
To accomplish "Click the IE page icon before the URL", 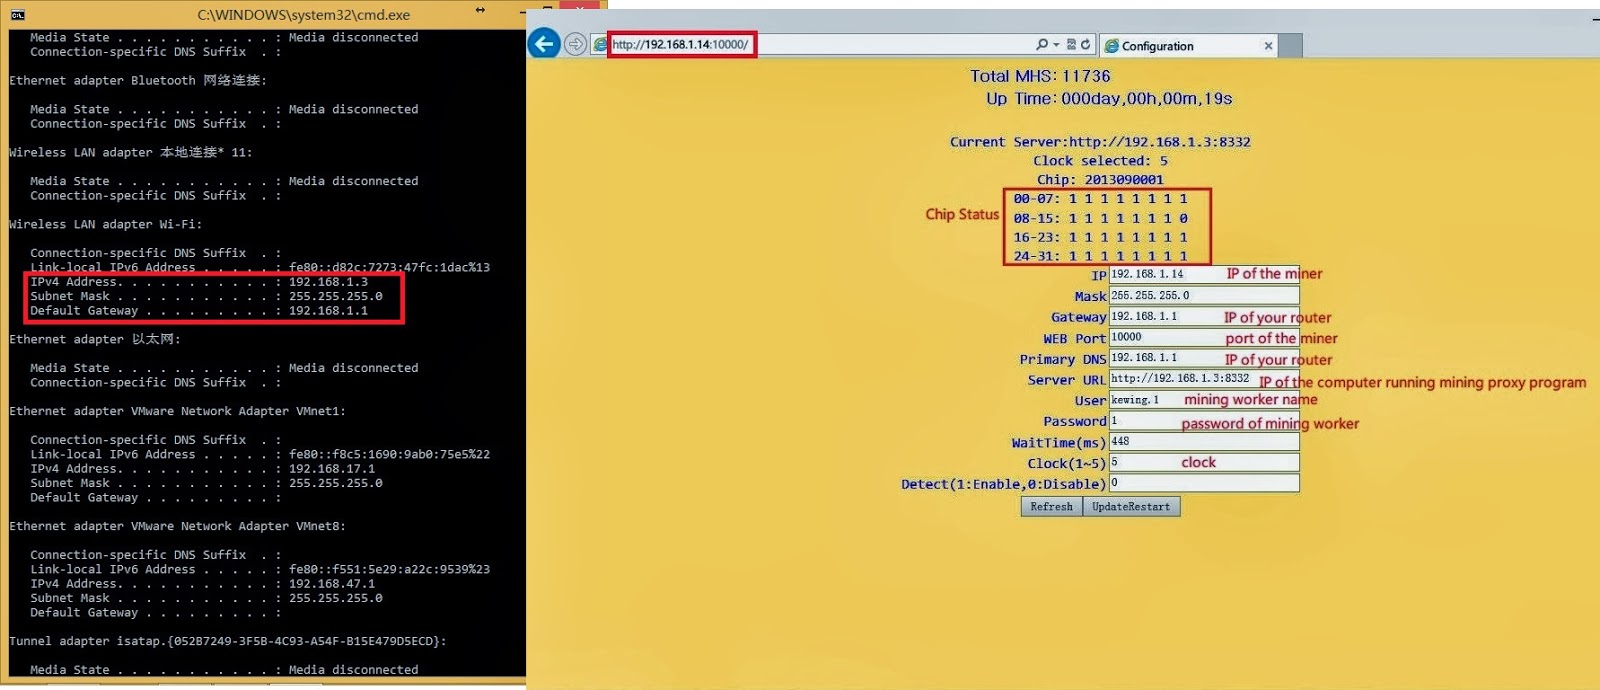I will tap(600, 45).
